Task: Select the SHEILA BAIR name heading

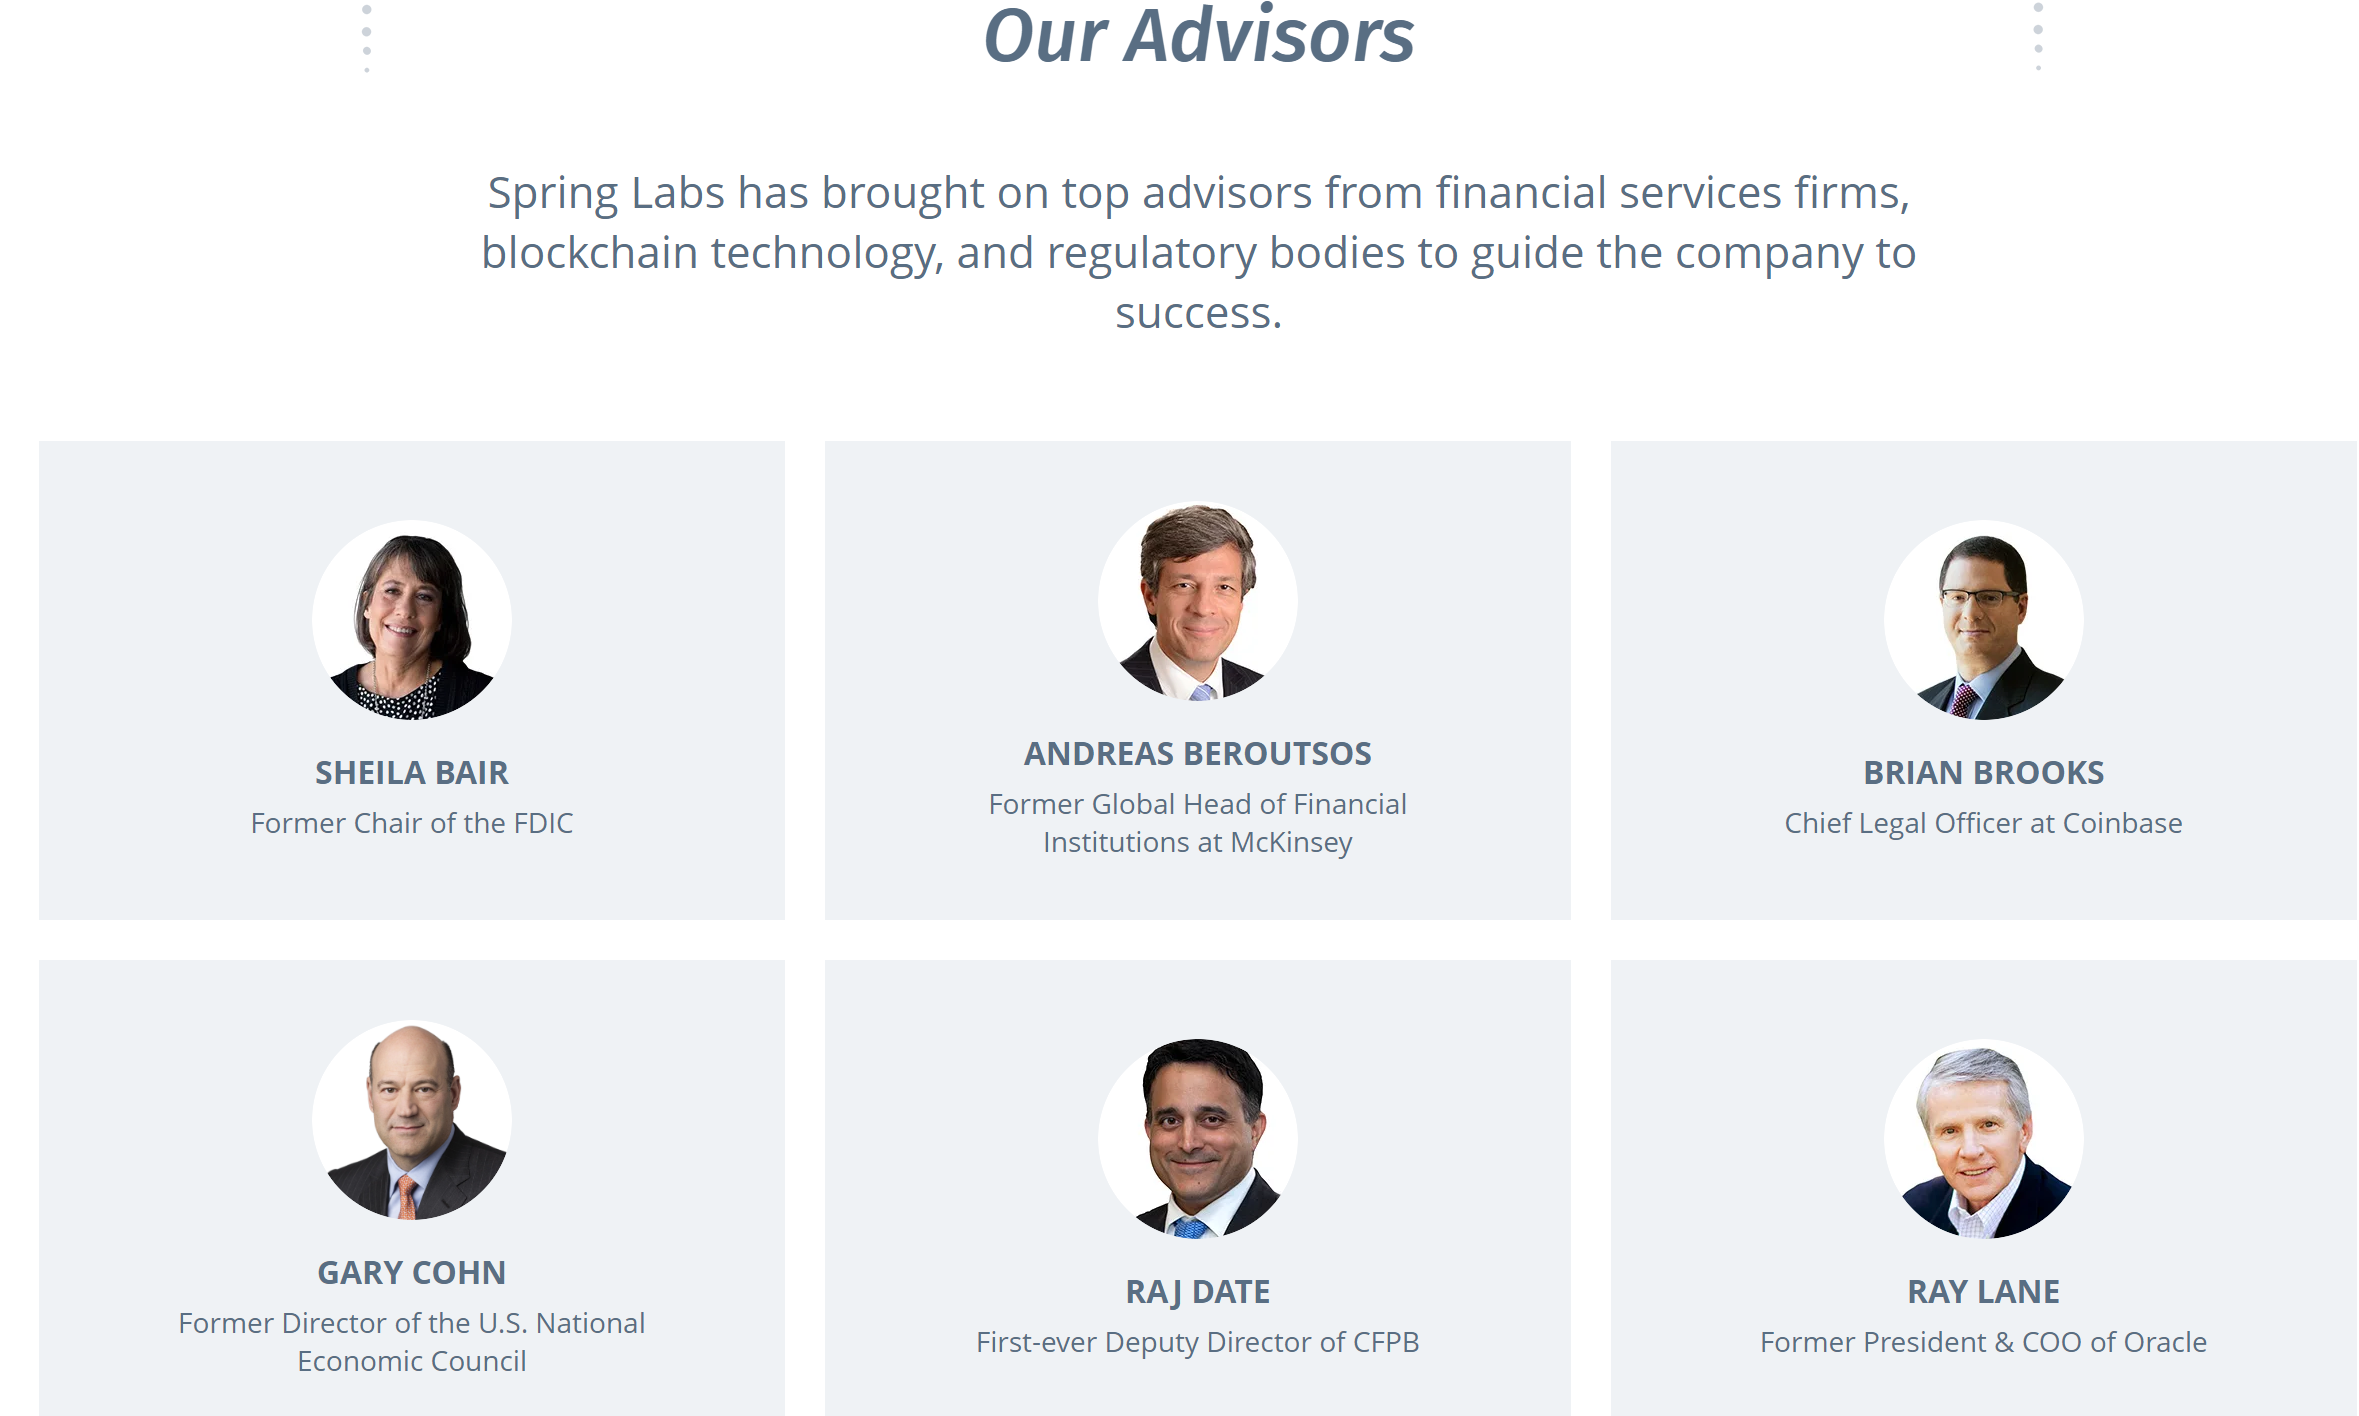Action: (x=412, y=773)
